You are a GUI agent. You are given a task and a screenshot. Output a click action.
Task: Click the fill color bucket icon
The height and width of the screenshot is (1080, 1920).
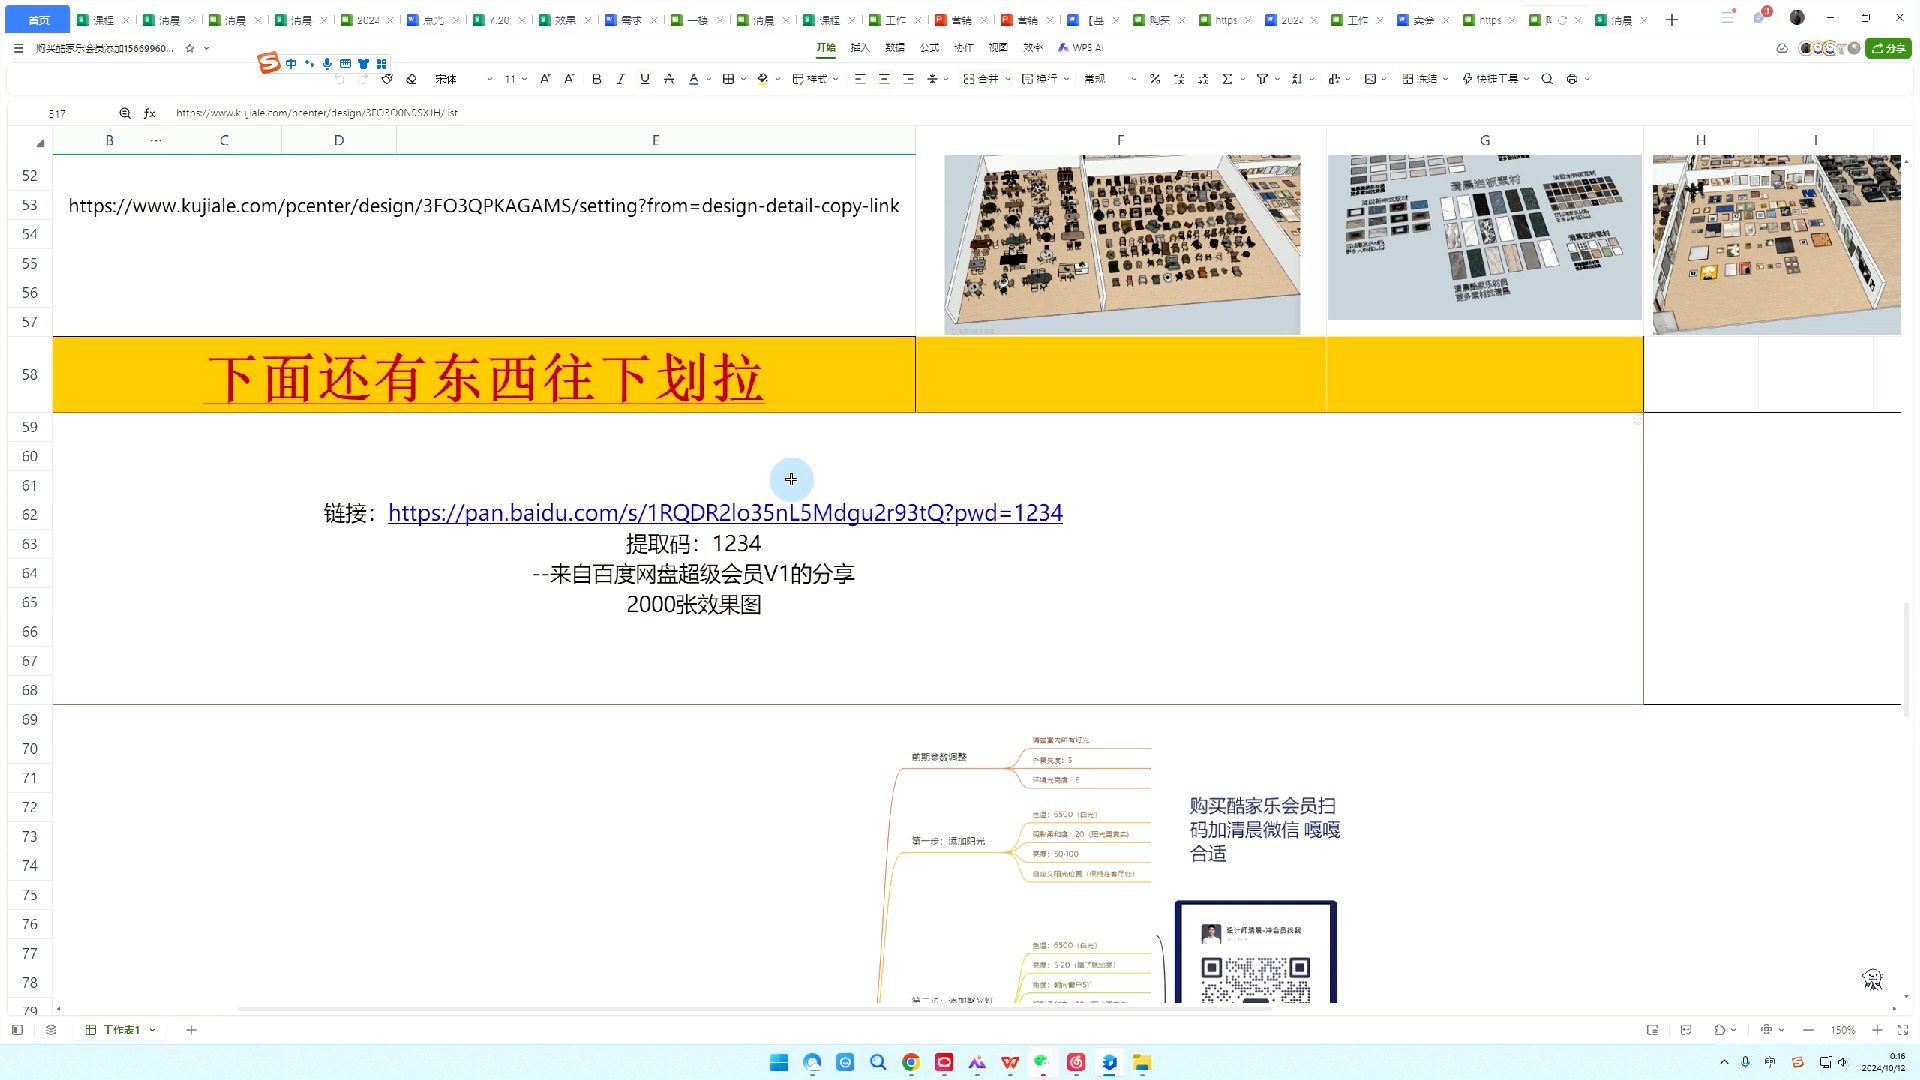tap(762, 79)
